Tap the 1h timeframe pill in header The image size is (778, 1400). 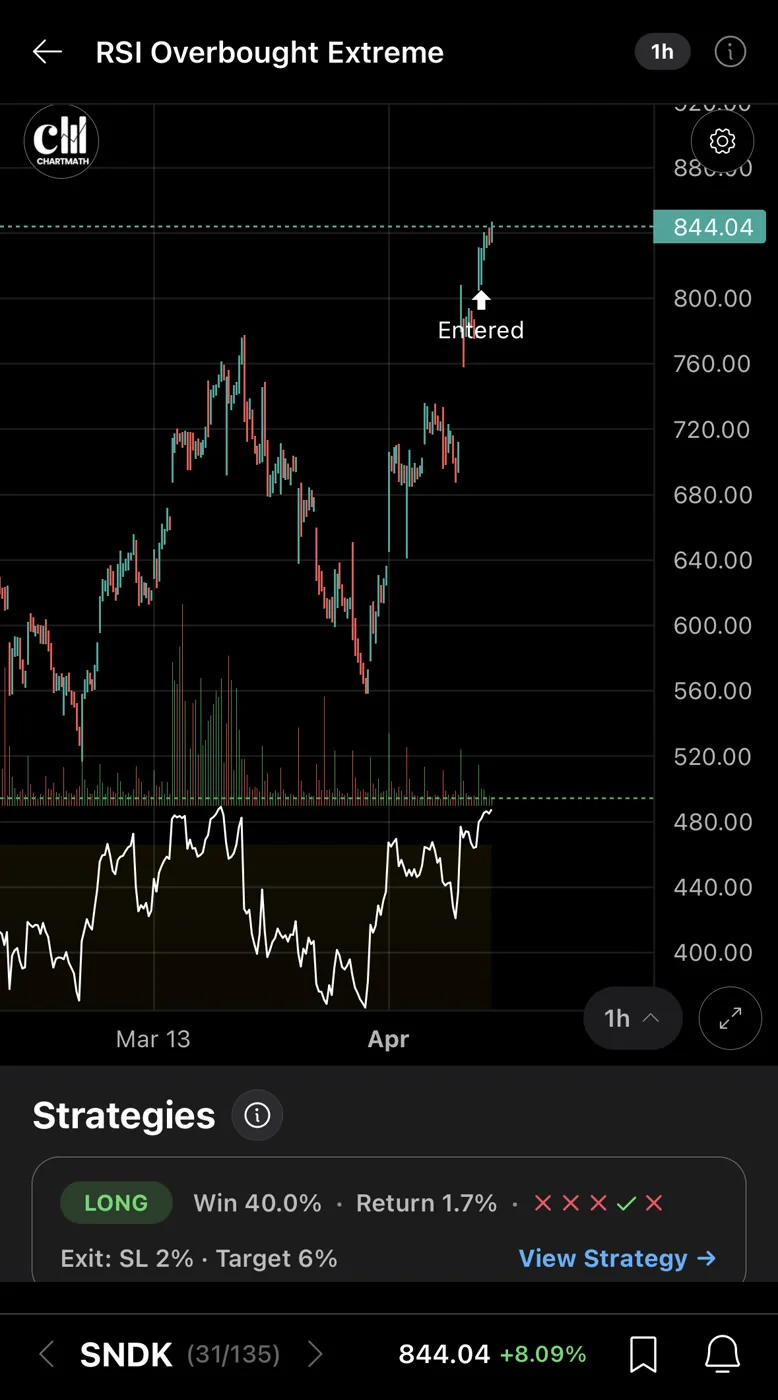pos(662,52)
